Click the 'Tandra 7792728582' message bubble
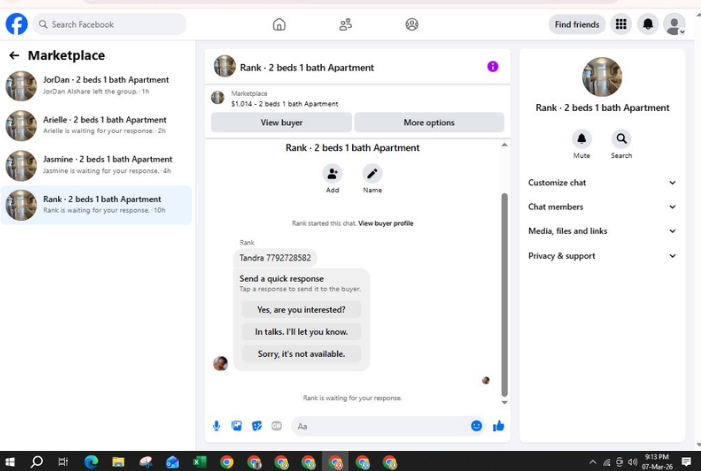Viewport: 701px width, 471px height. [x=275, y=258]
